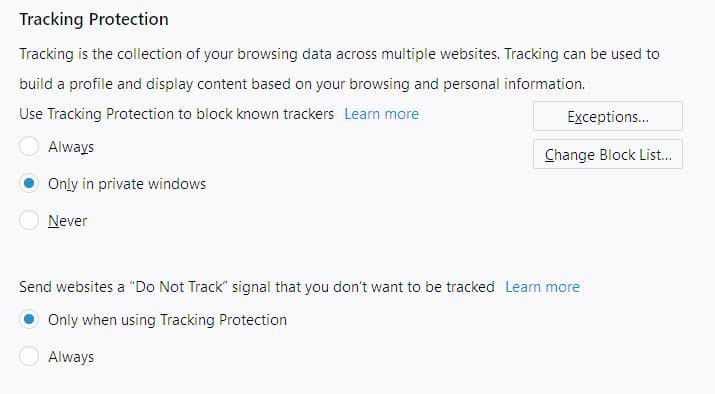Click the Tracking Protection section heading
This screenshot has width=715, height=394.
tap(94, 19)
